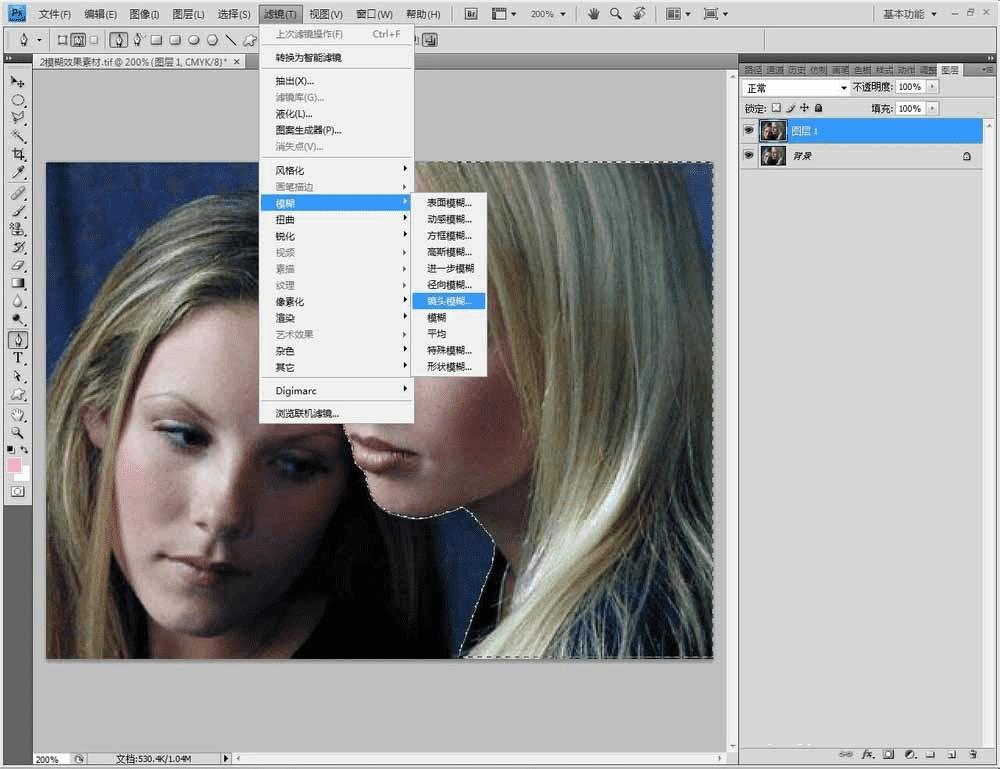Open the 基本功能 workspace dropdown

click(909, 14)
